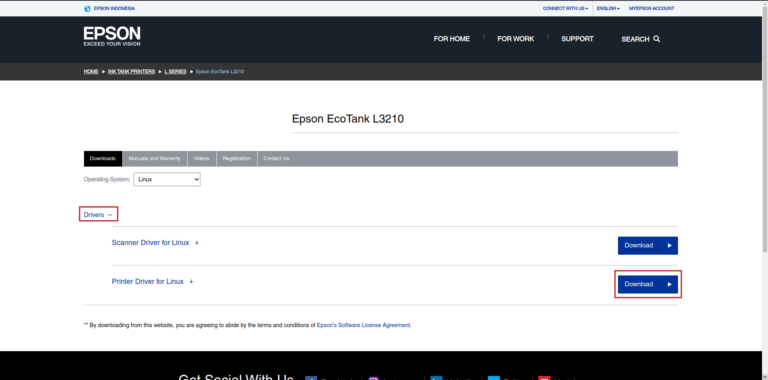Expand Printer Driver for Linux details
This screenshot has width=768, height=380.
(153, 282)
